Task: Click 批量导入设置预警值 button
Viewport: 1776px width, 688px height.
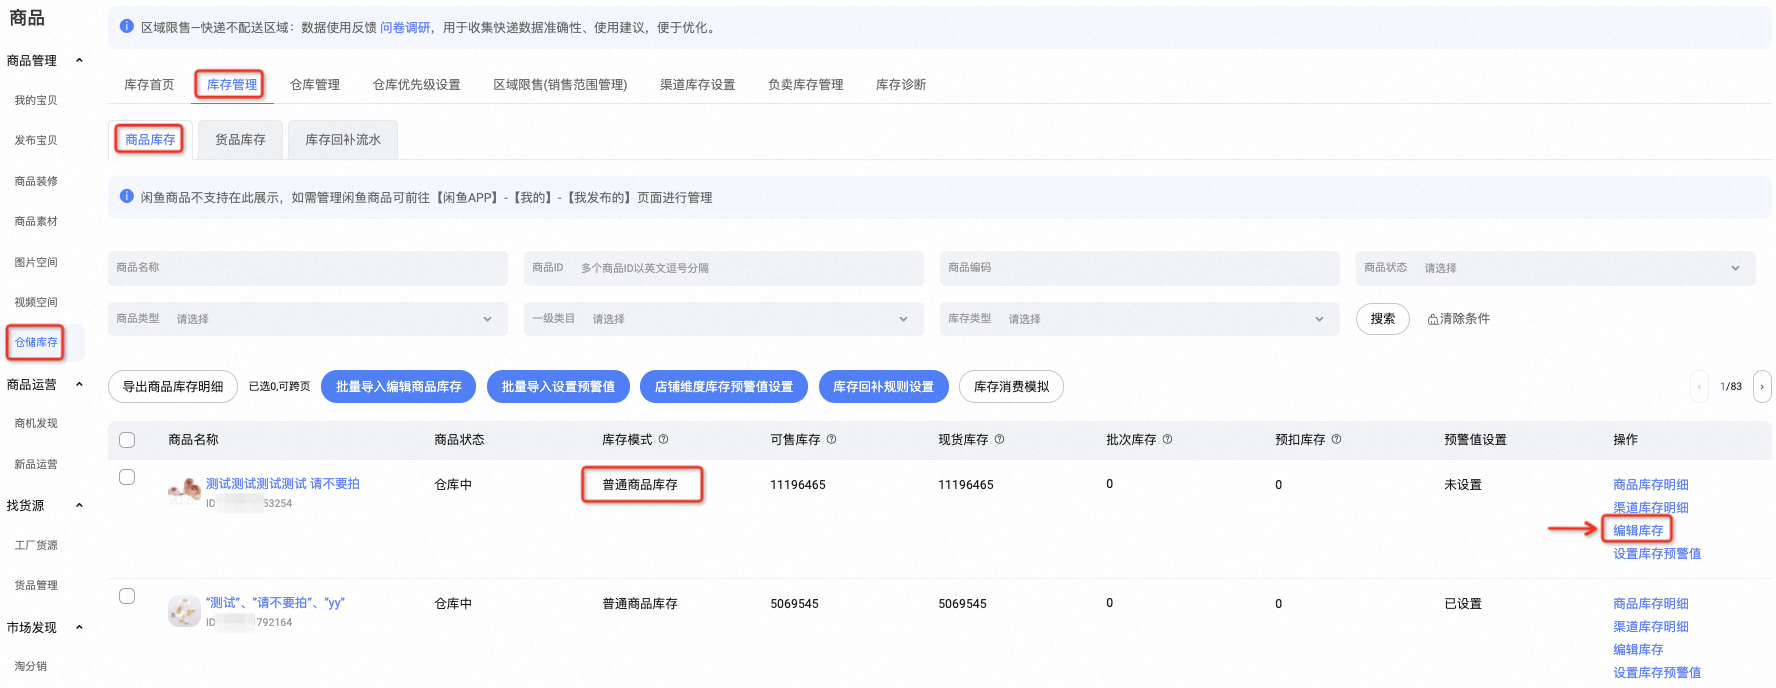Action: 558,387
